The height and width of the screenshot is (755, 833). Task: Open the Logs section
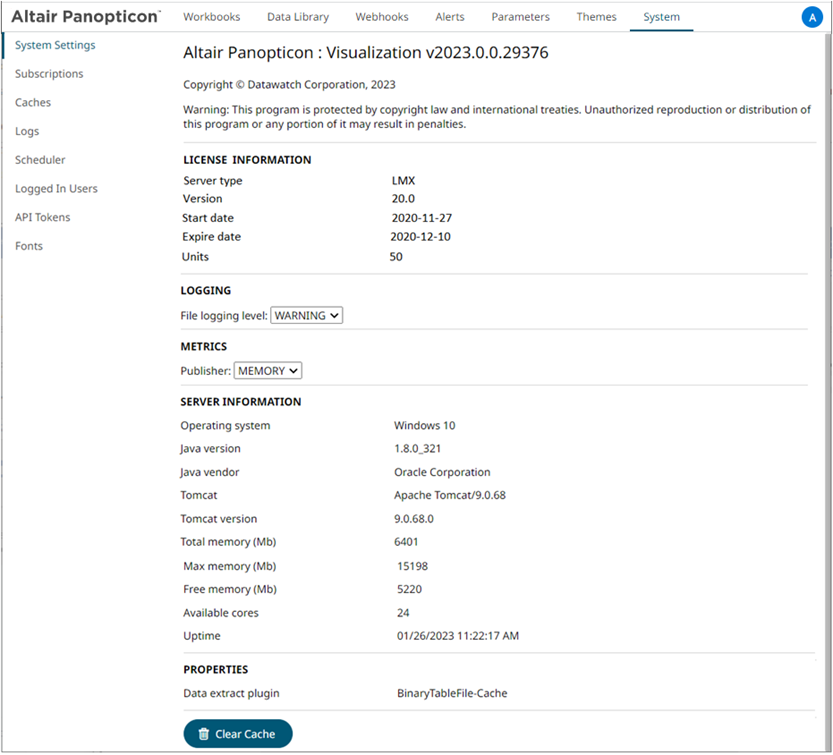coord(26,131)
